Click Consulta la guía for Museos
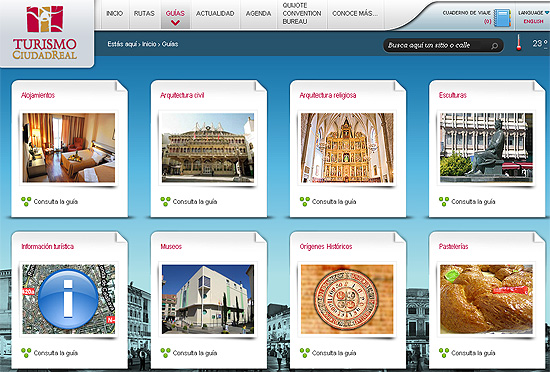 (195, 353)
